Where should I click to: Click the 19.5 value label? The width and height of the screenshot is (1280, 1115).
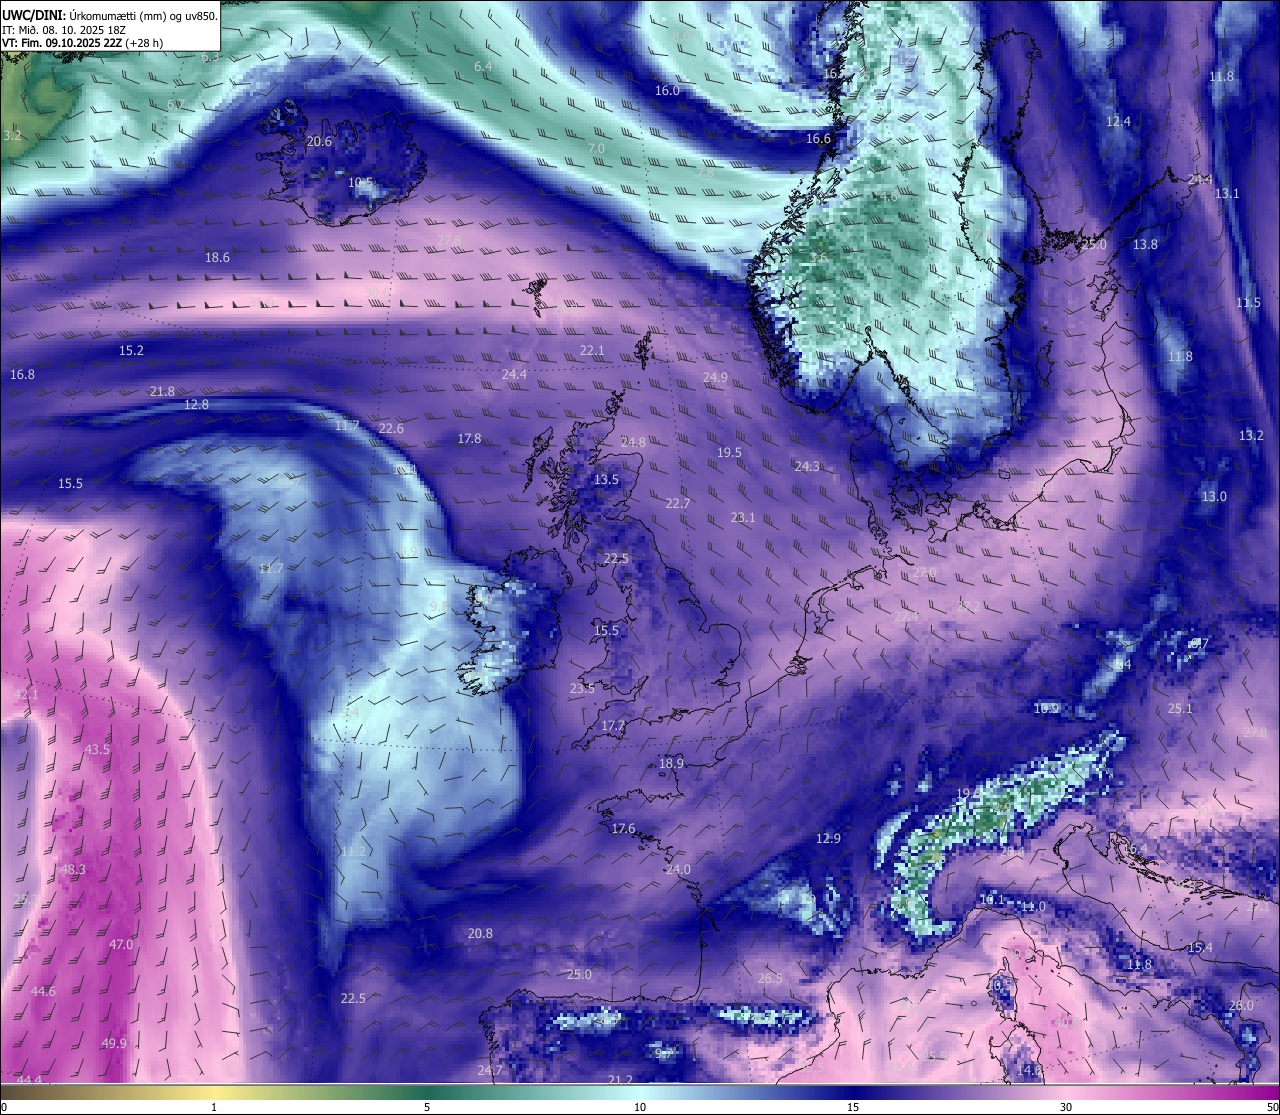tap(729, 452)
